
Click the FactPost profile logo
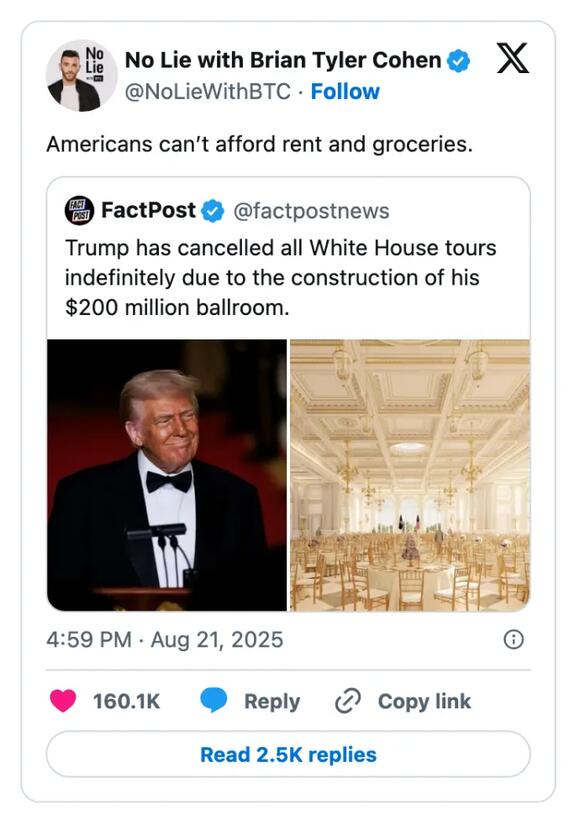pos(78,210)
